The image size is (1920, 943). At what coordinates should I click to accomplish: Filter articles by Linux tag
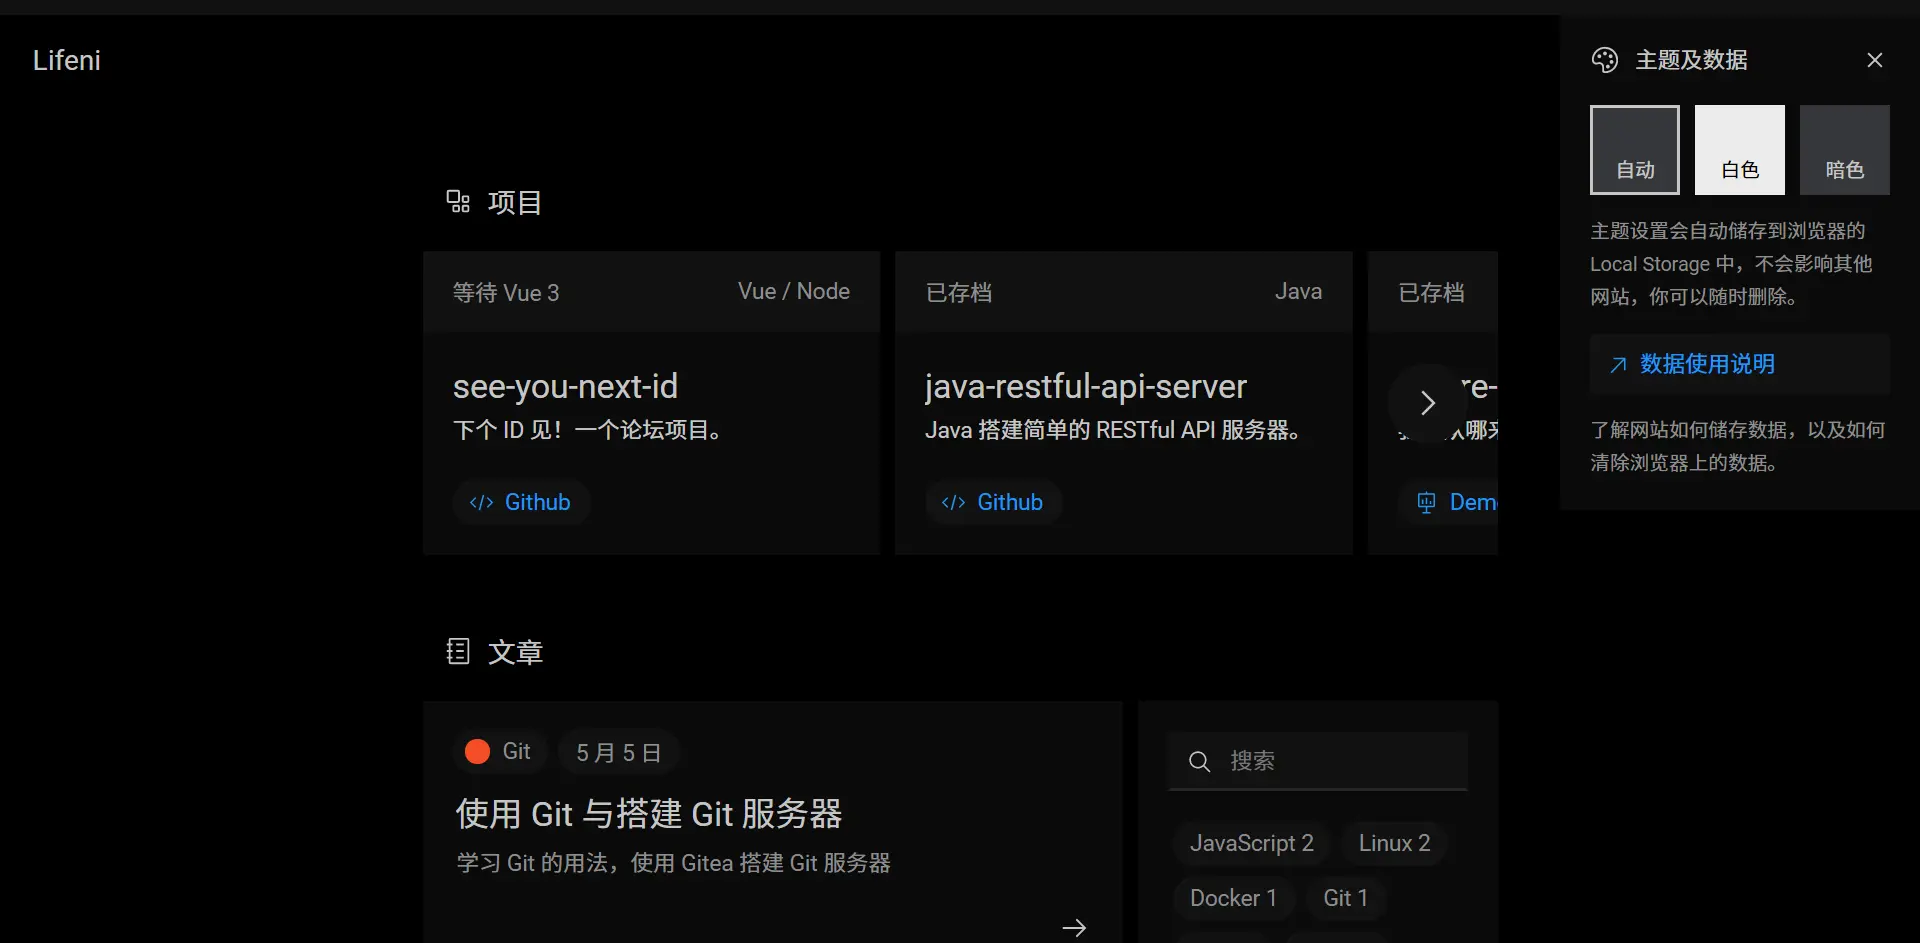coord(1394,843)
